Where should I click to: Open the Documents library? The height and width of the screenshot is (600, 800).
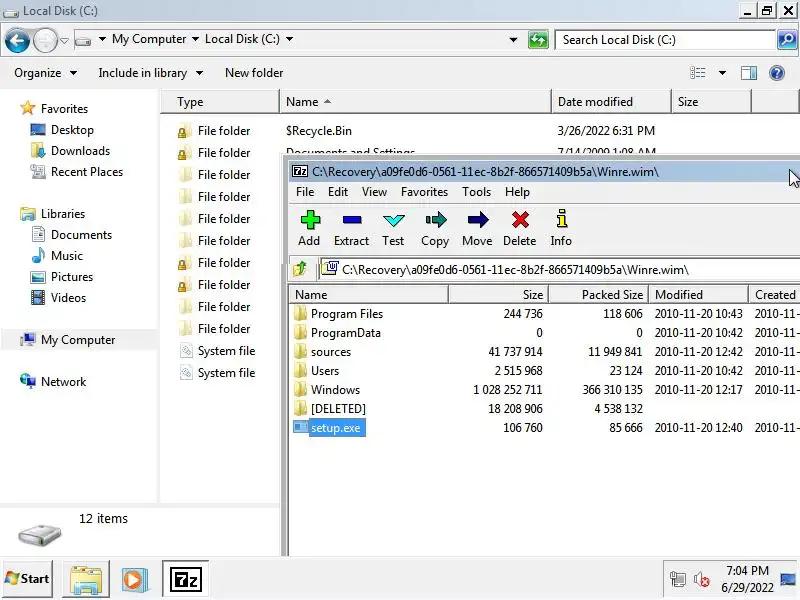[71, 235]
